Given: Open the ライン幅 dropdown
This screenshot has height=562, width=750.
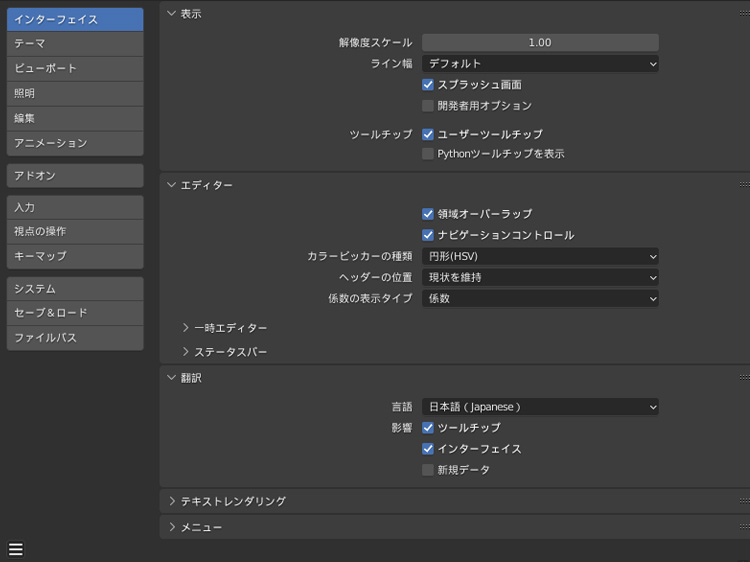Looking at the screenshot, I should tap(540, 64).
